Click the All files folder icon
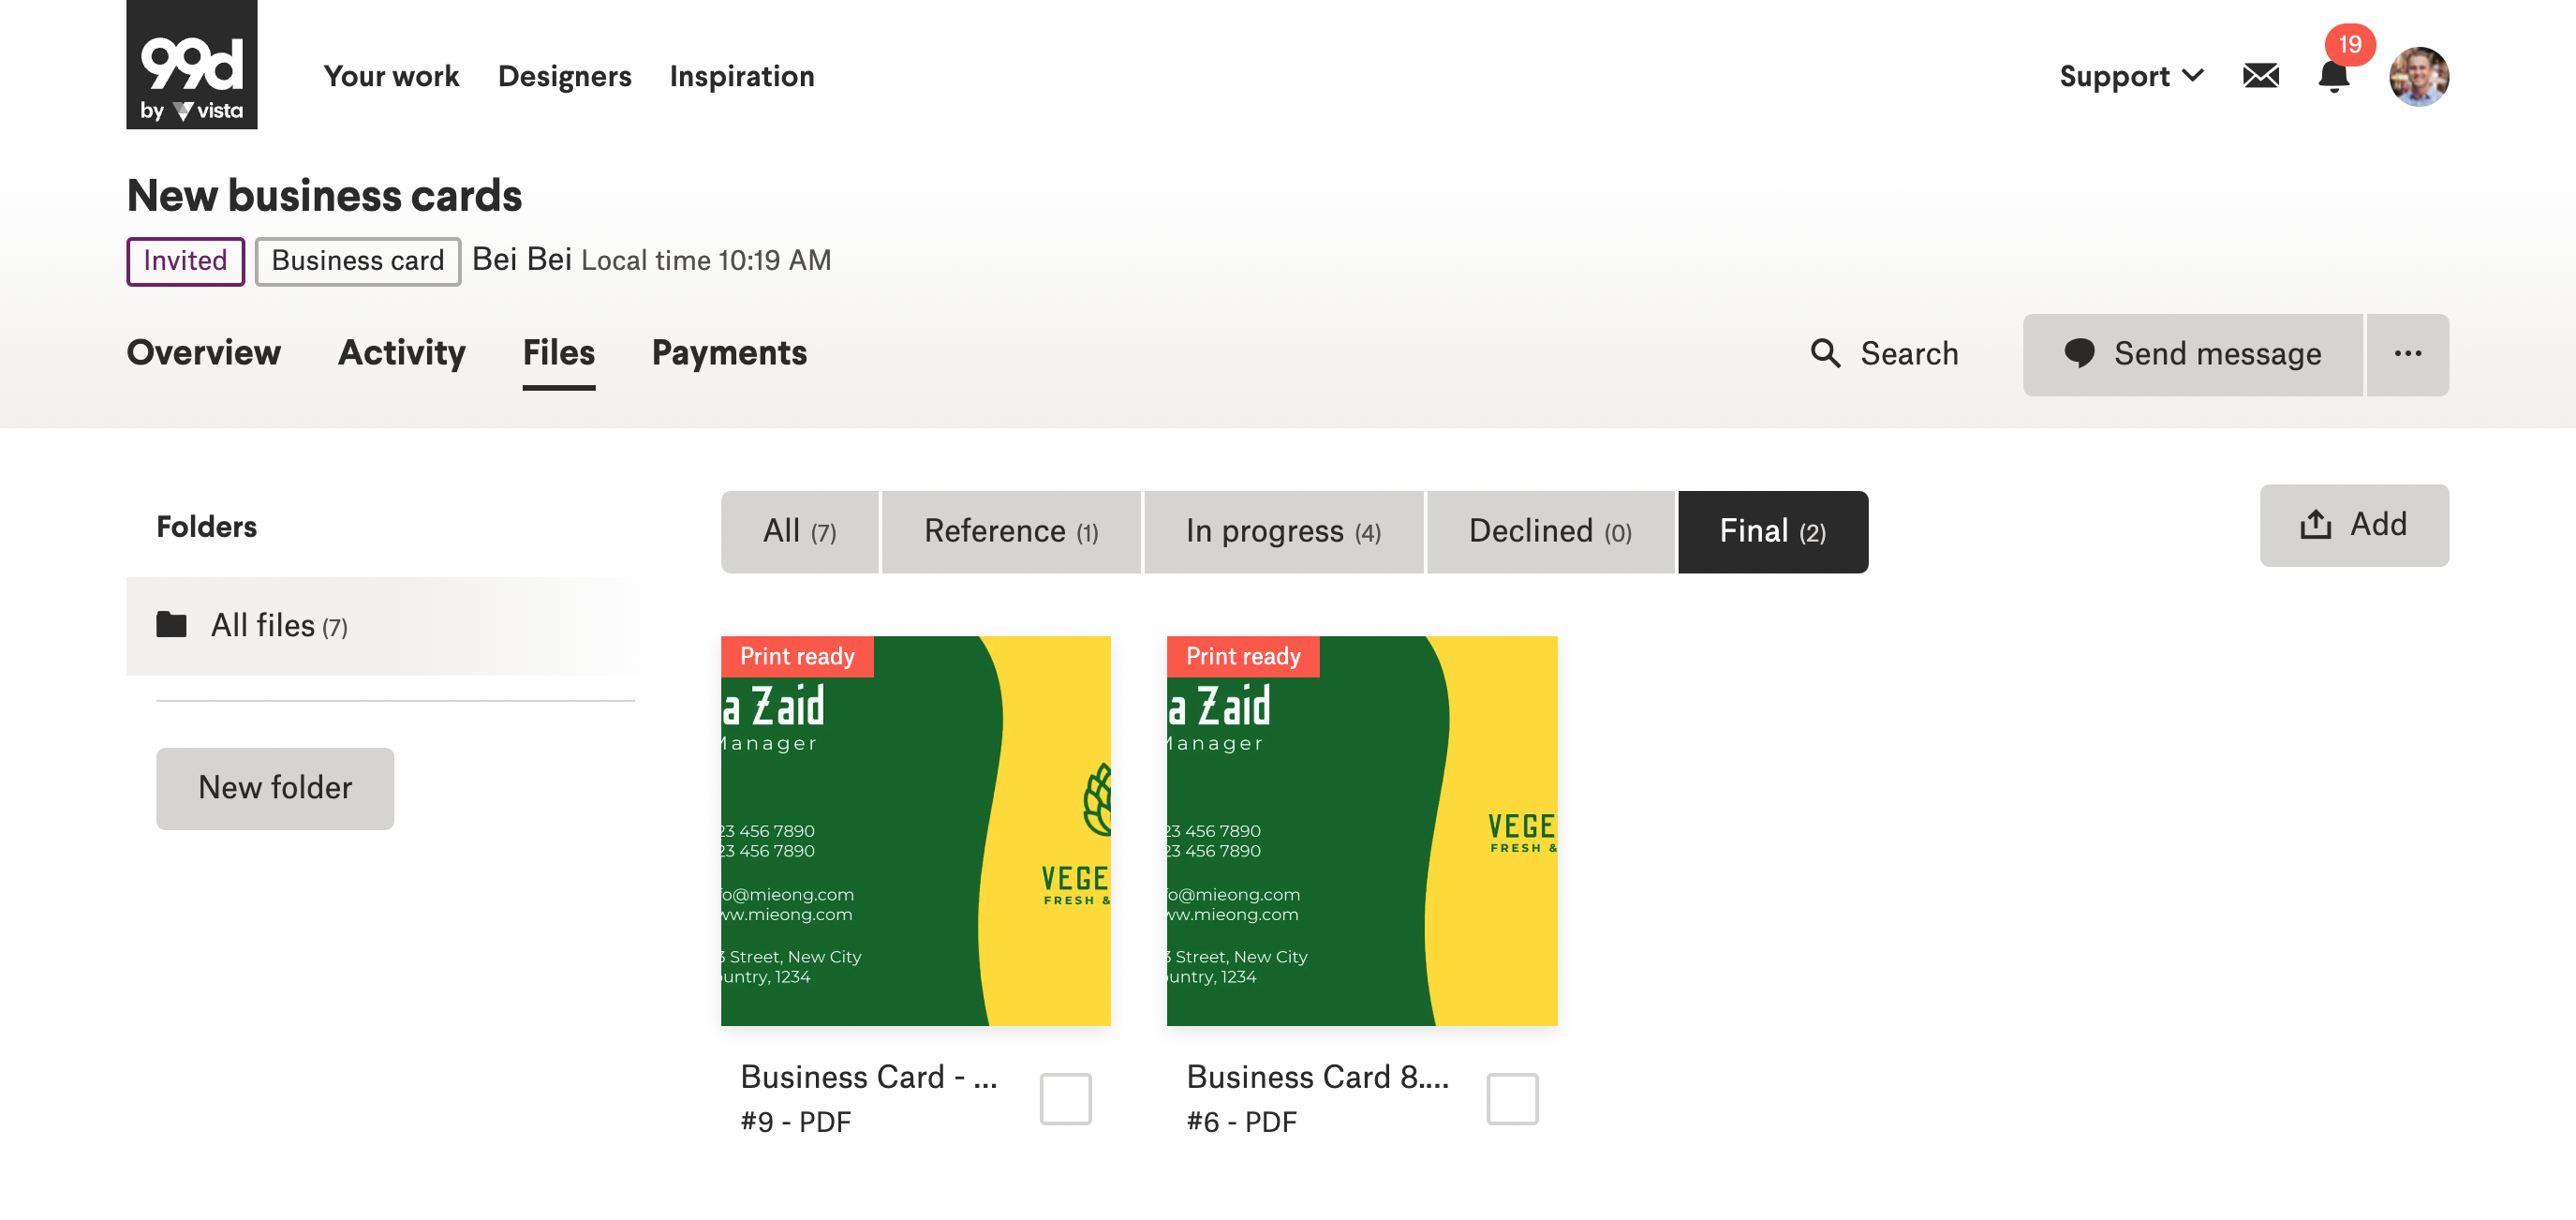The image size is (2576, 1220). point(172,625)
